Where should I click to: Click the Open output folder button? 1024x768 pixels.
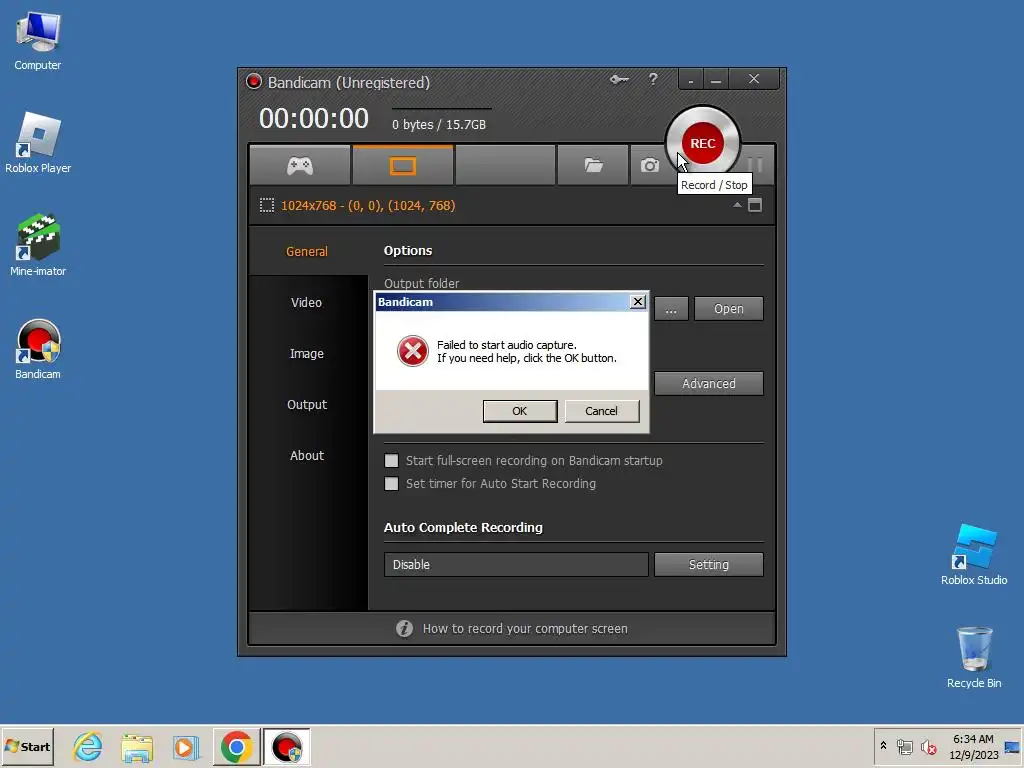(728, 309)
